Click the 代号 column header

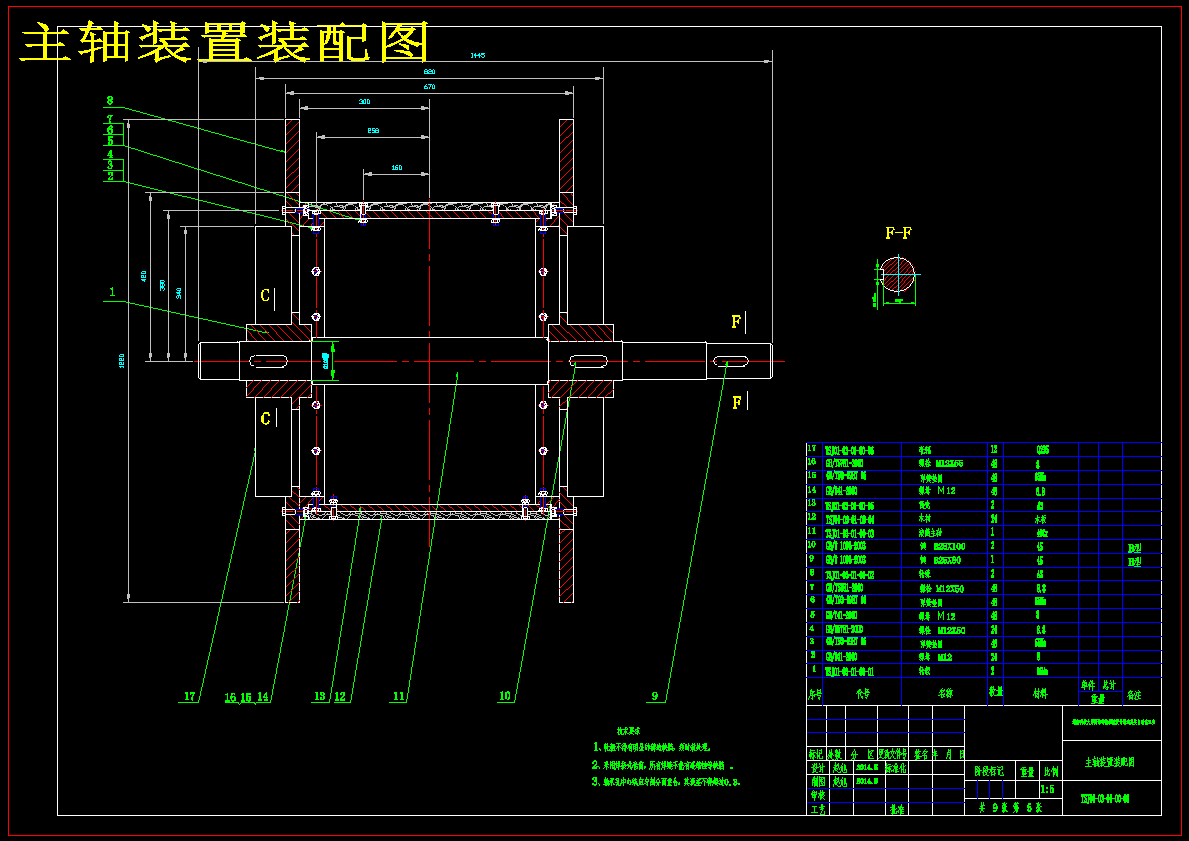[863, 694]
